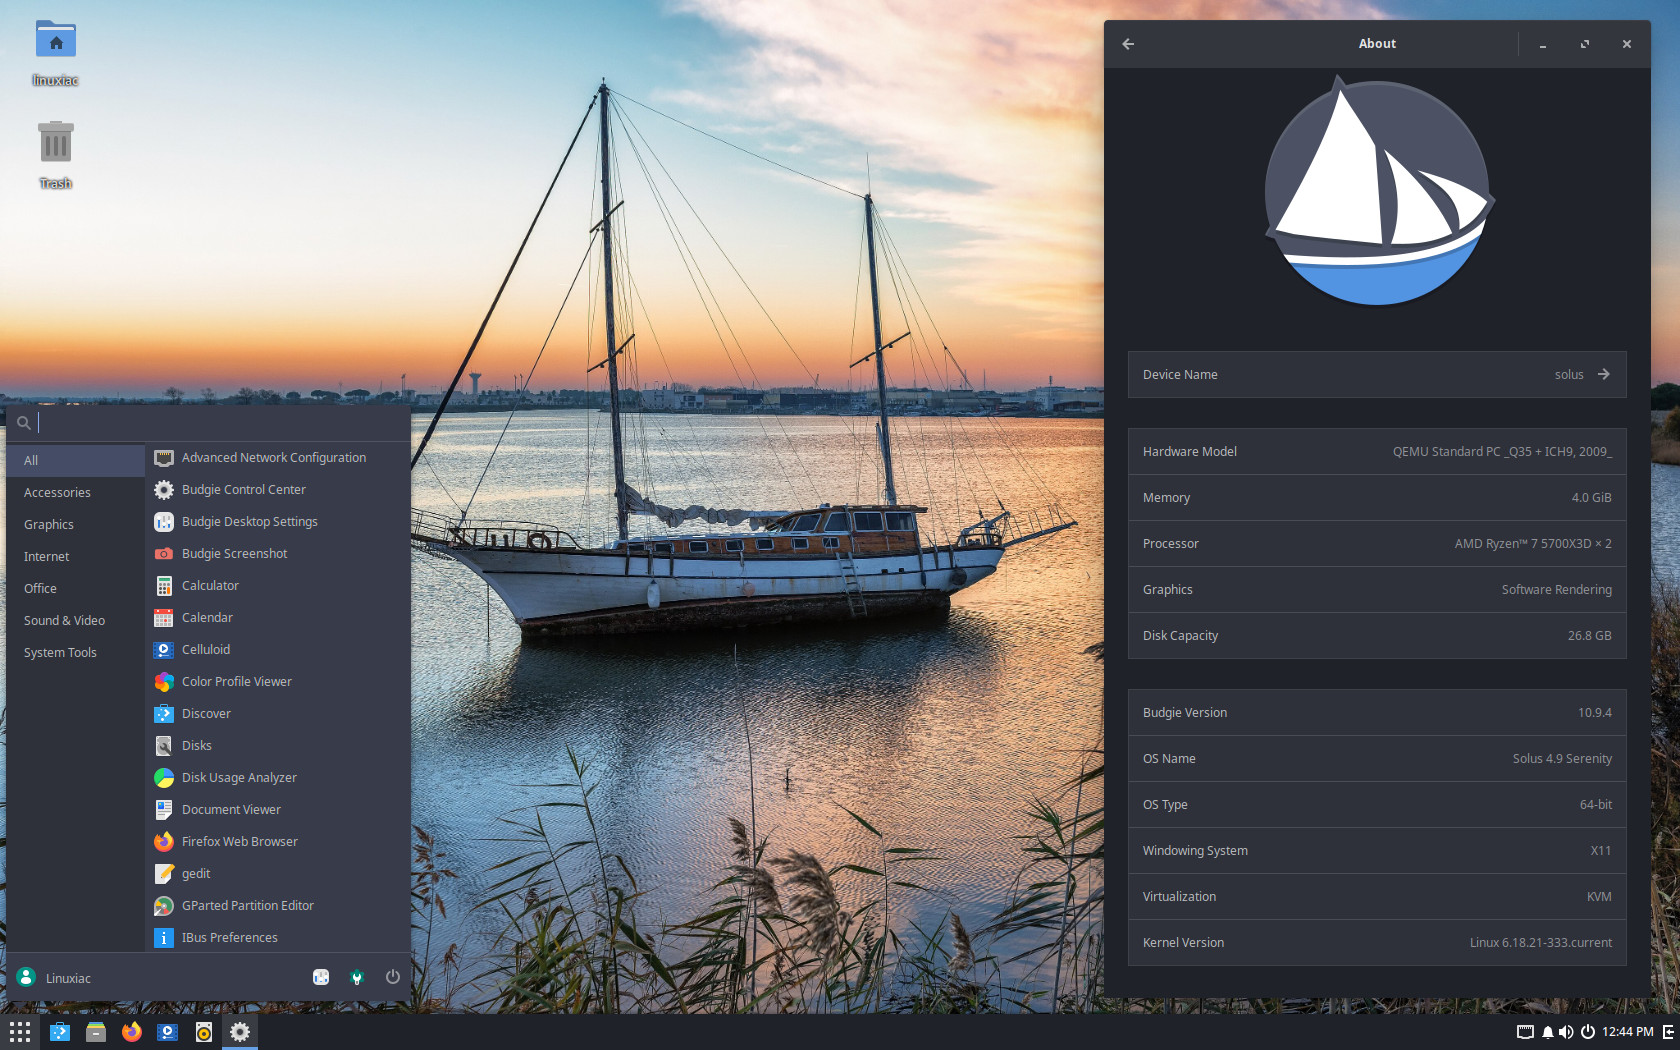Viewport: 1680px width, 1050px height.
Task: Open the file manager taskbar icon
Action: tap(96, 1032)
